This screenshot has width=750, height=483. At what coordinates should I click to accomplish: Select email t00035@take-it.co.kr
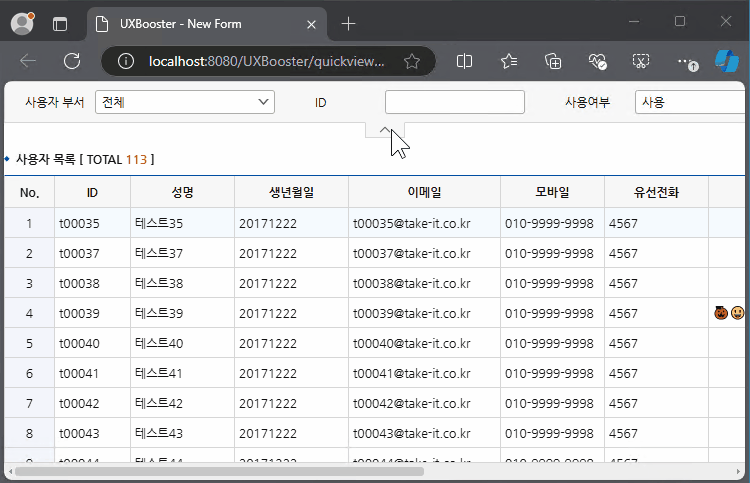[x=424, y=223]
